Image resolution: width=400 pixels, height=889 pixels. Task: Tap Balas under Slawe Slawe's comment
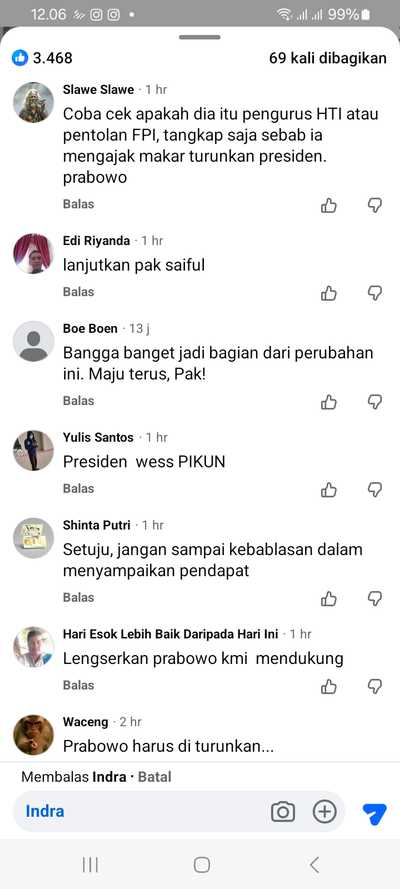(78, 204)
